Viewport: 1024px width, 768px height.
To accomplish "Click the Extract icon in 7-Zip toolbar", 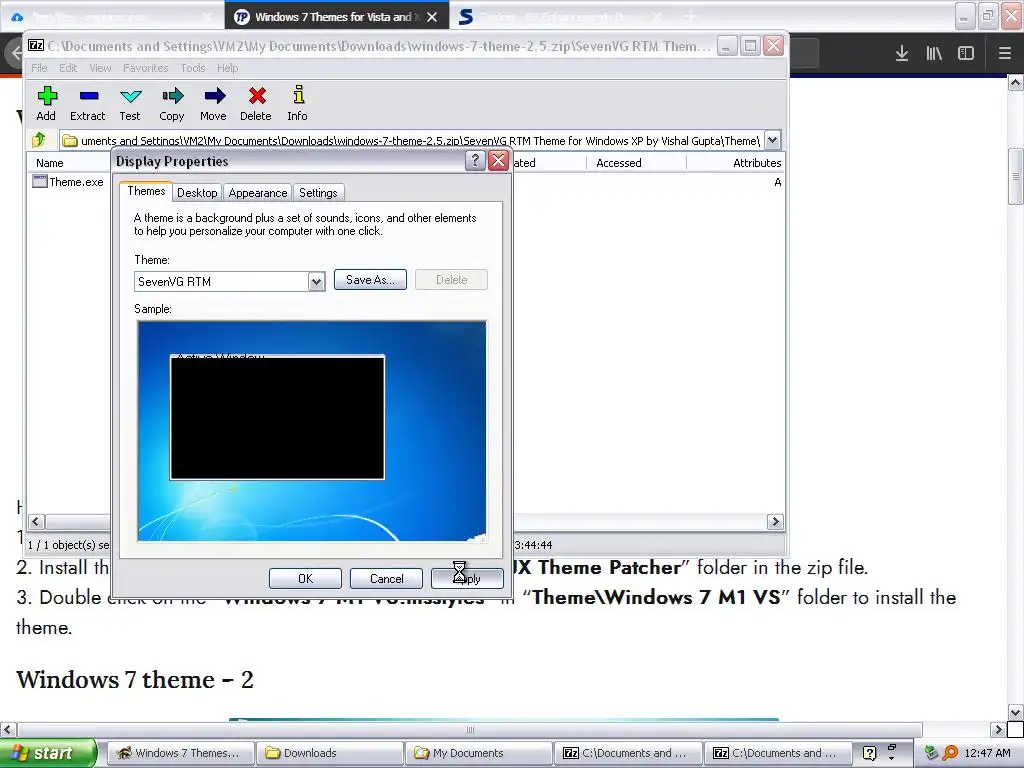I will [x=88, y=97].
